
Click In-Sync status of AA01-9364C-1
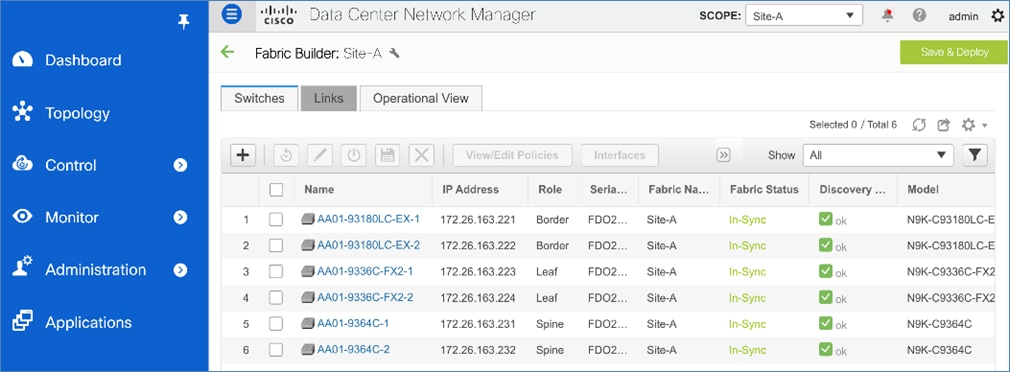[x=747, y=324]
